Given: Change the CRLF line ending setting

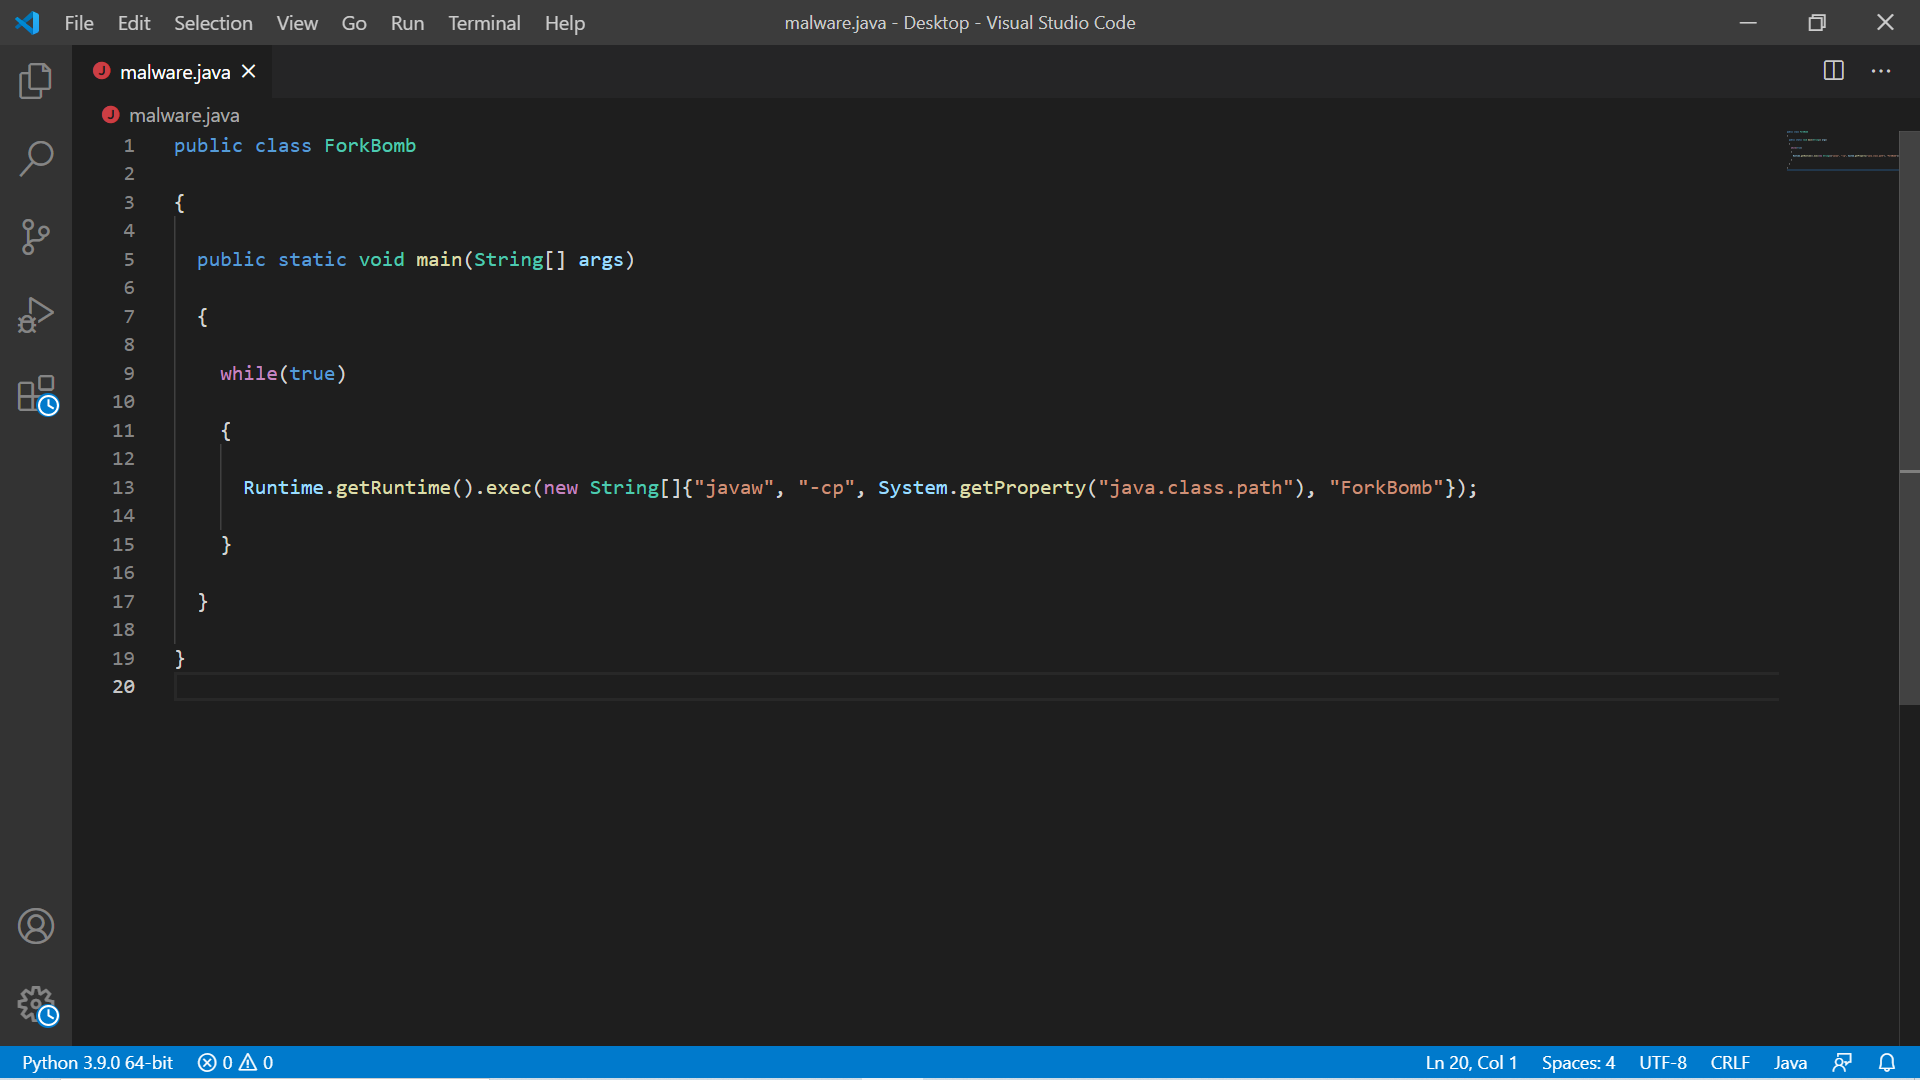Looking at the screenshot, I should tap(1730, 1062).
